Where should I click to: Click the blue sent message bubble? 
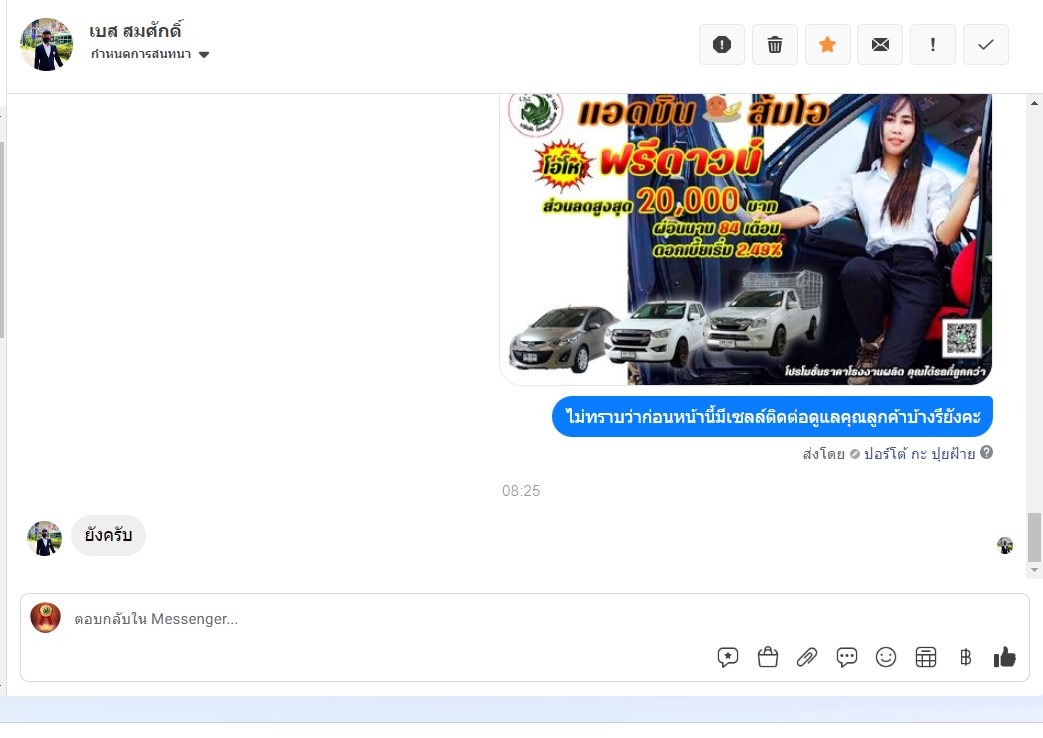coord(772,417)
